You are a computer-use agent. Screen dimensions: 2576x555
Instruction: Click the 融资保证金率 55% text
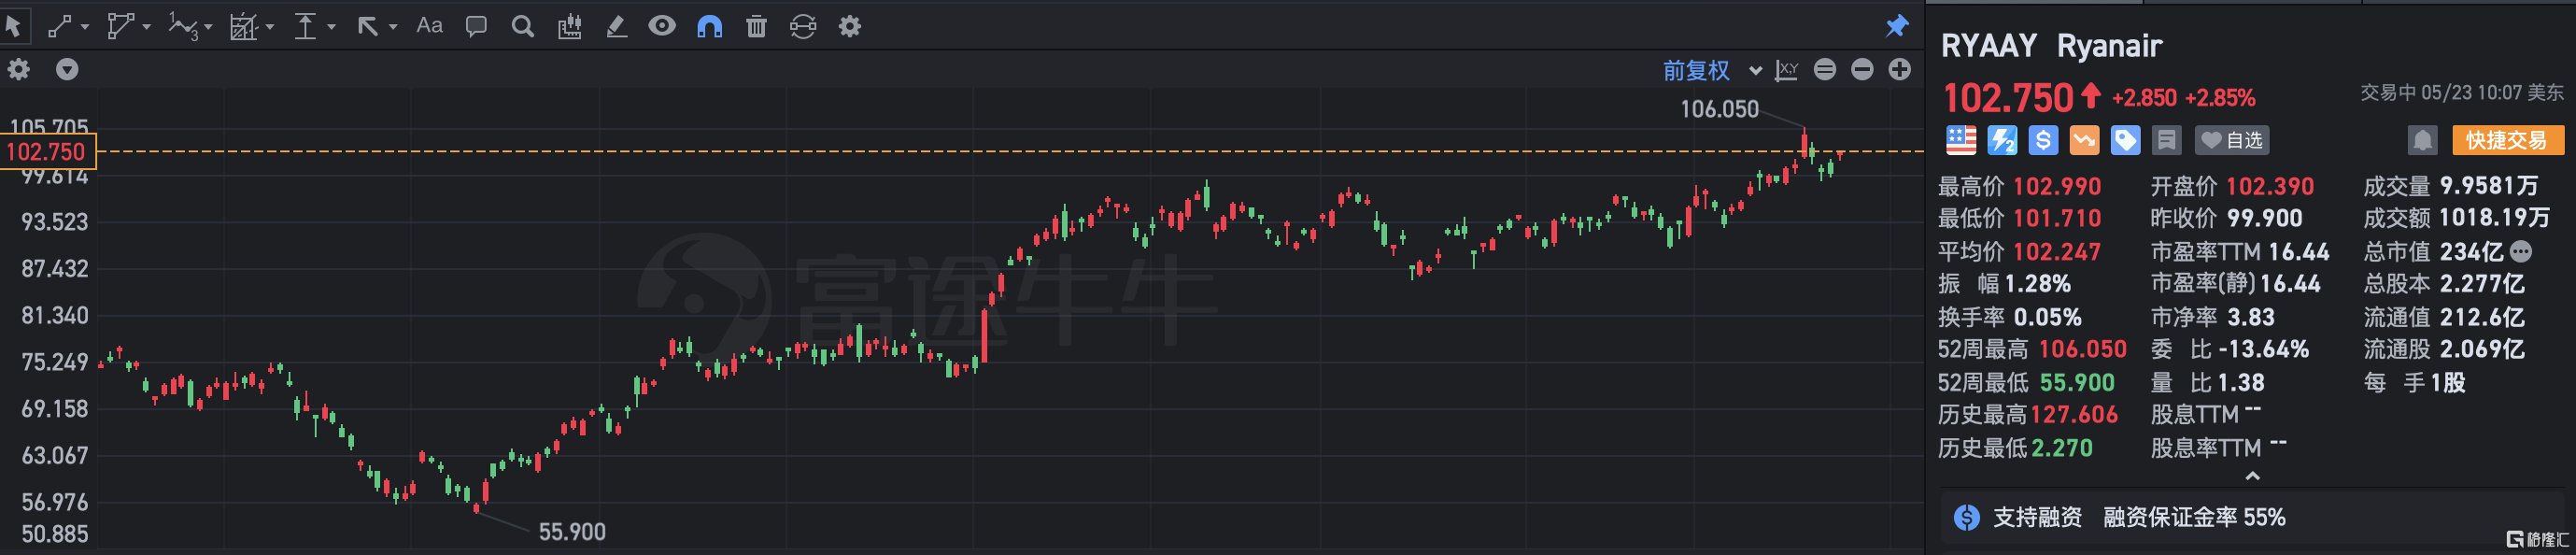point(2194,517)
